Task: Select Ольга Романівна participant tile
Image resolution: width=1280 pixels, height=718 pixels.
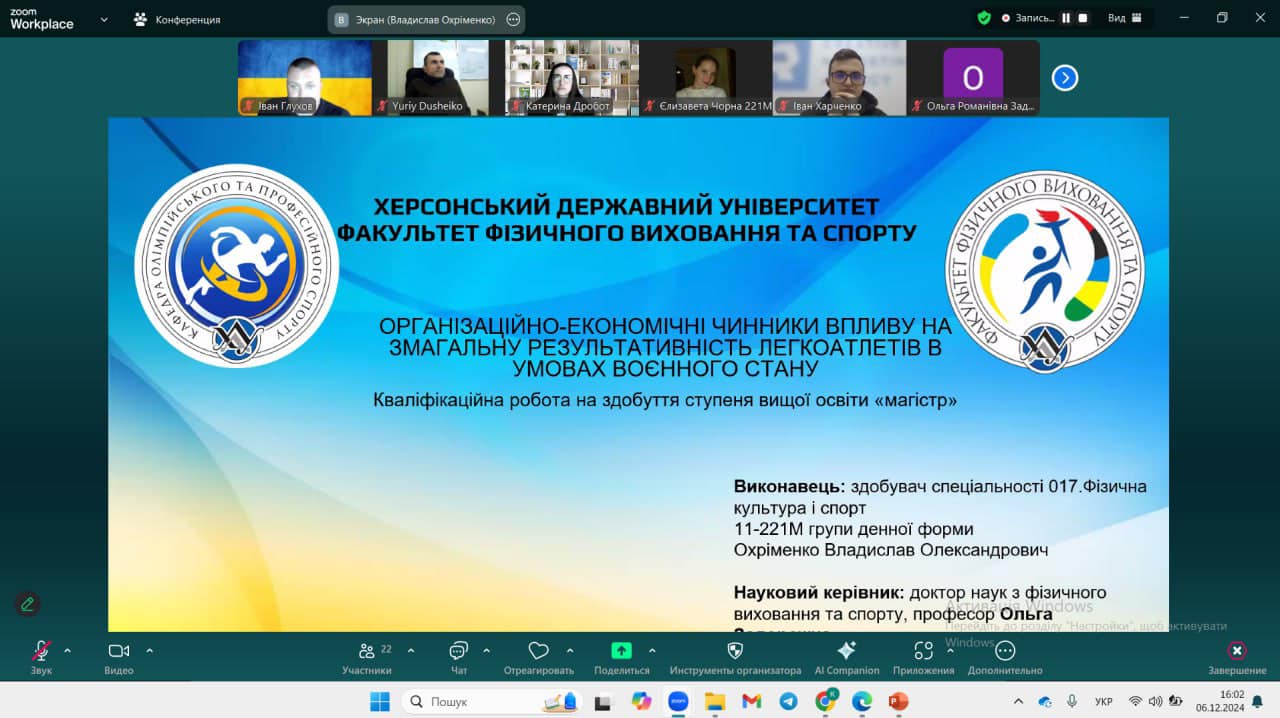Action: tap(974, 78)
